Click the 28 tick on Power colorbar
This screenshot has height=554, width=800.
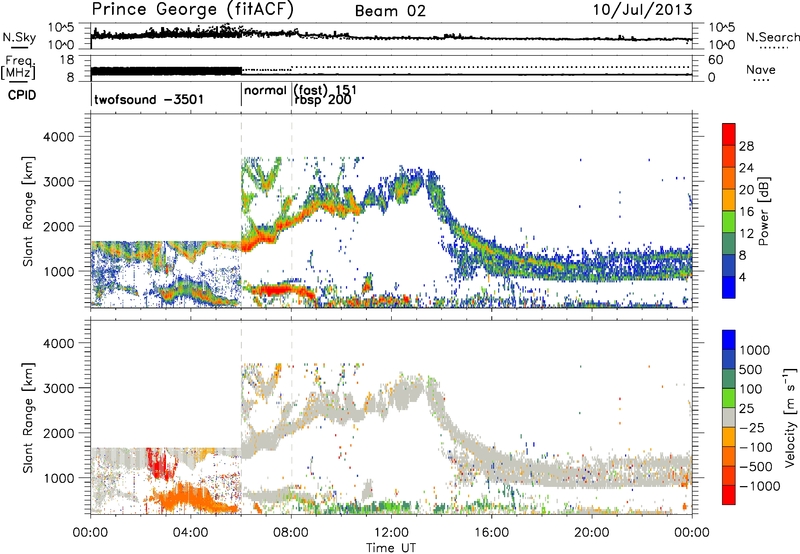pos(746,146)
